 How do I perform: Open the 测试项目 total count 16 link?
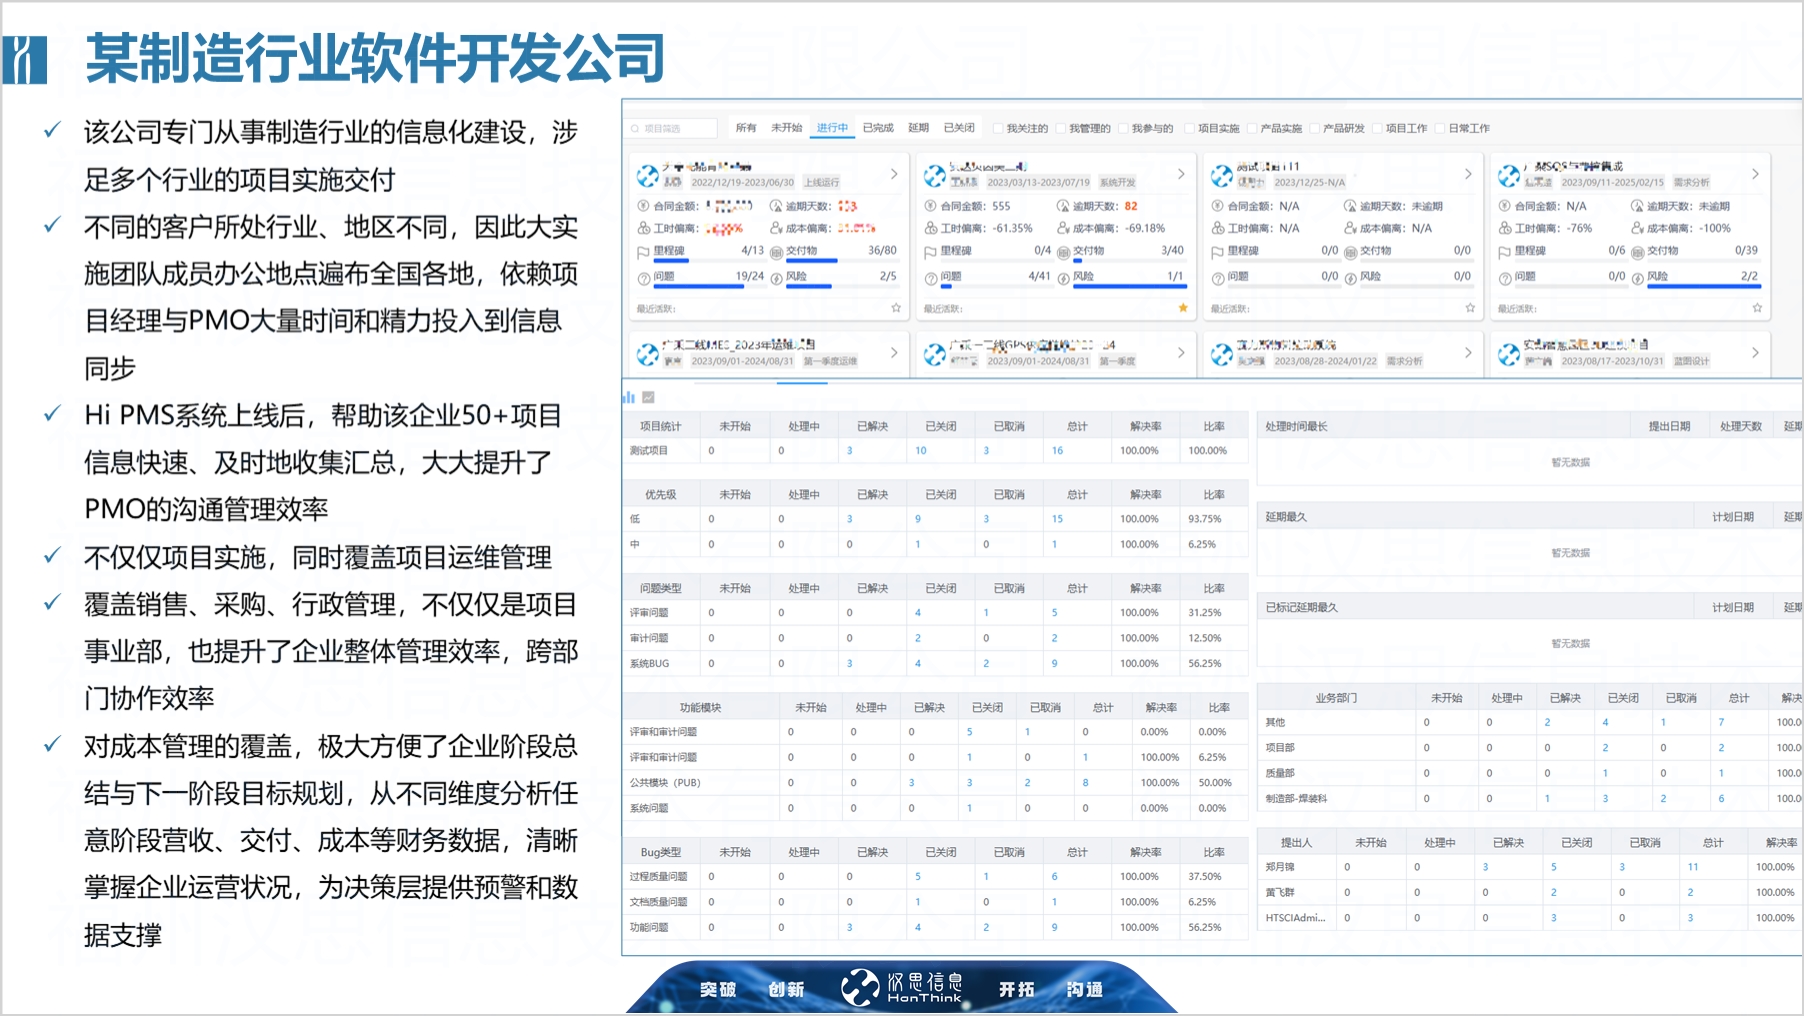1057,451
